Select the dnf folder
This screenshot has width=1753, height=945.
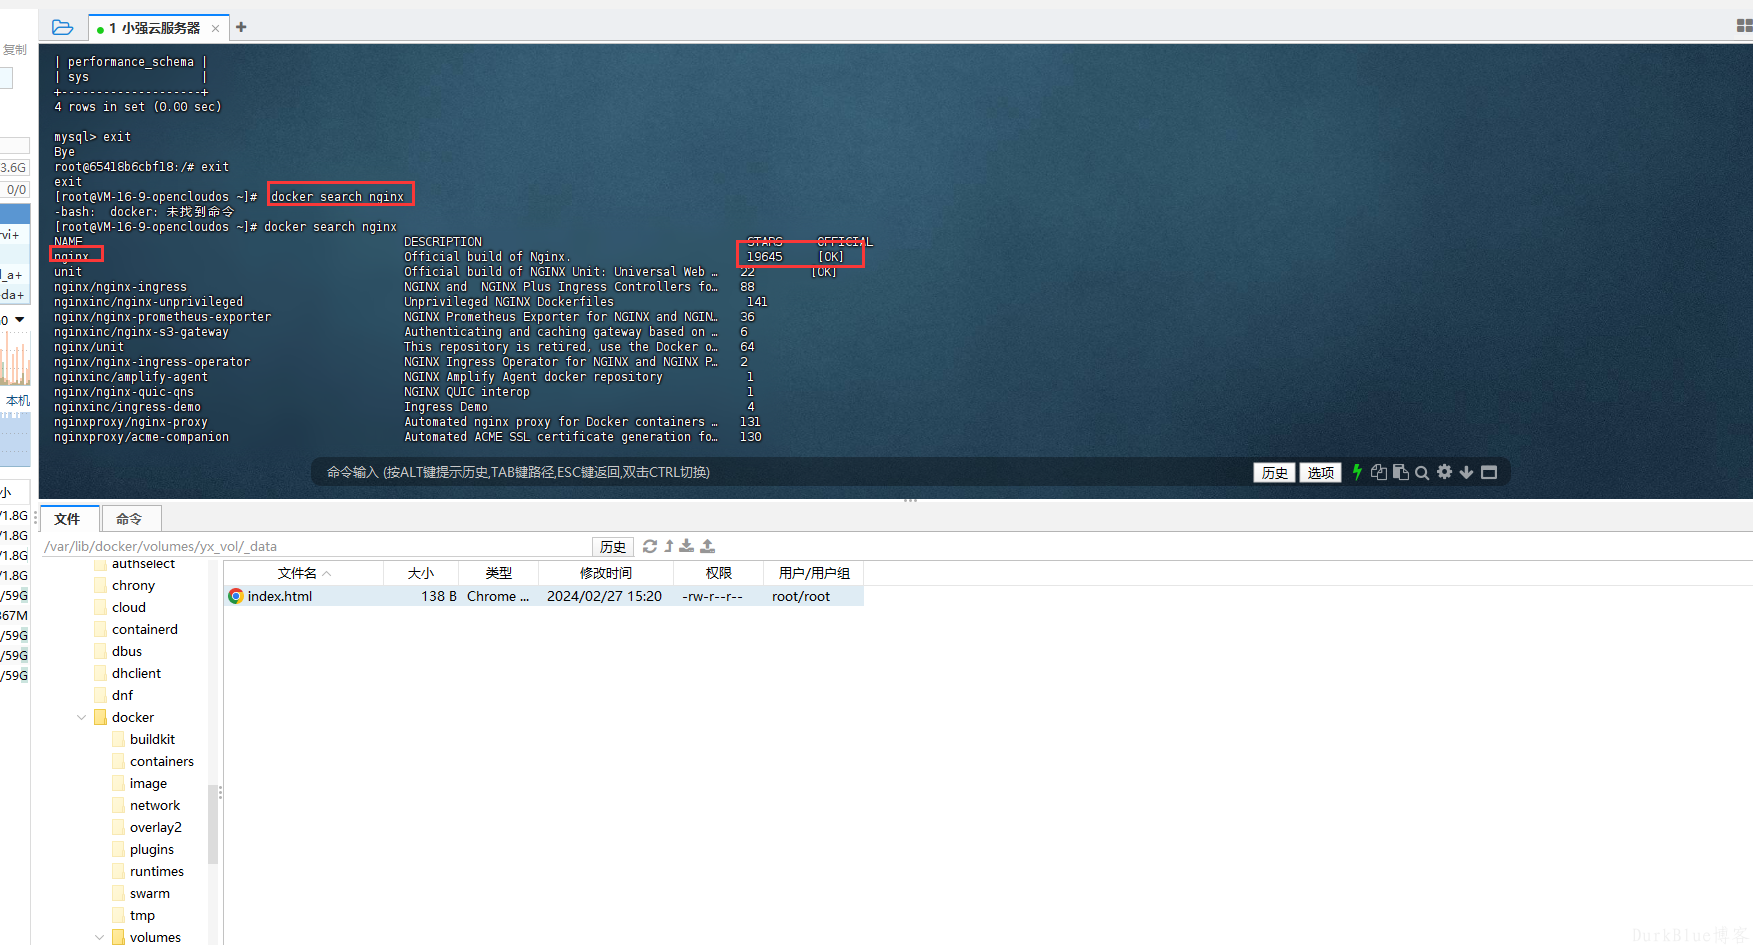click(122, 695)
